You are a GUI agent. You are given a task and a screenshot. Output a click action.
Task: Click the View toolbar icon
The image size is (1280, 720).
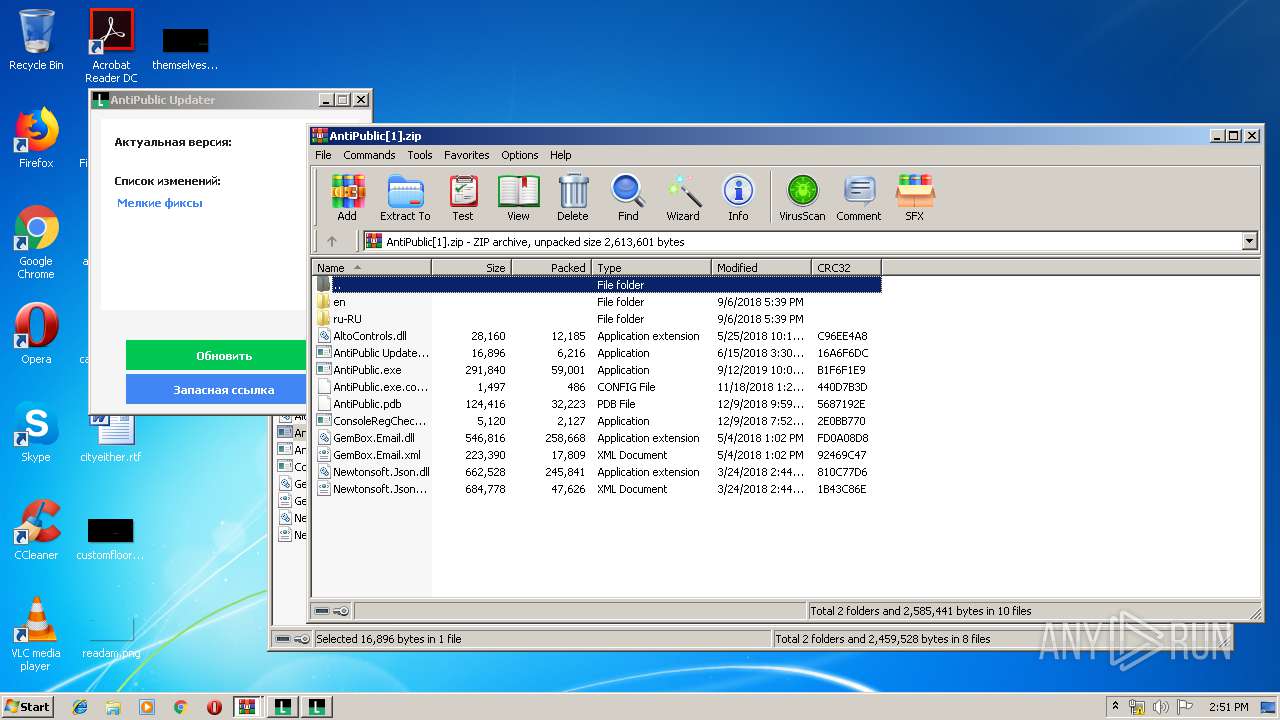pyautogui.click(x=518, y=197)
